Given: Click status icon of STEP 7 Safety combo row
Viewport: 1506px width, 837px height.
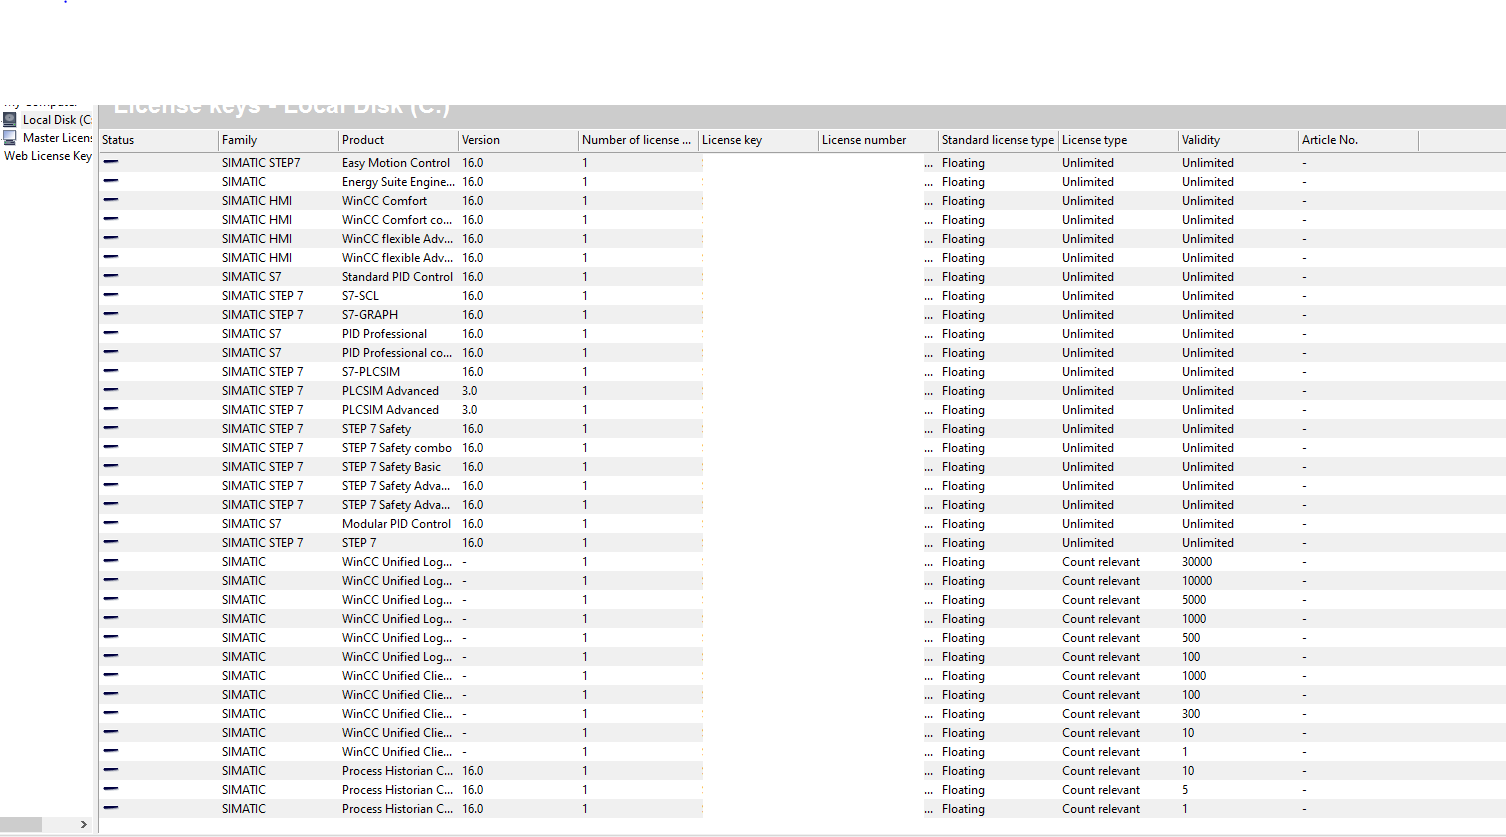Looking at the screenshot, I should coord(110,447).
